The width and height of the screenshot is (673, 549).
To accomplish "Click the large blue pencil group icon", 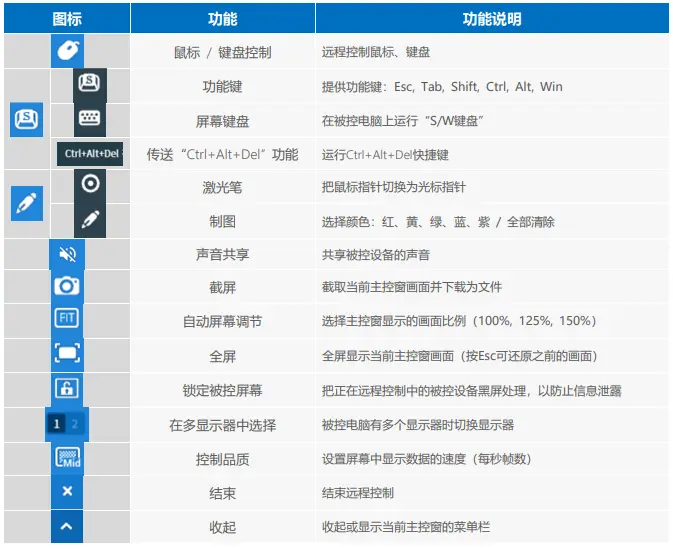I will [x=27, y=203].
